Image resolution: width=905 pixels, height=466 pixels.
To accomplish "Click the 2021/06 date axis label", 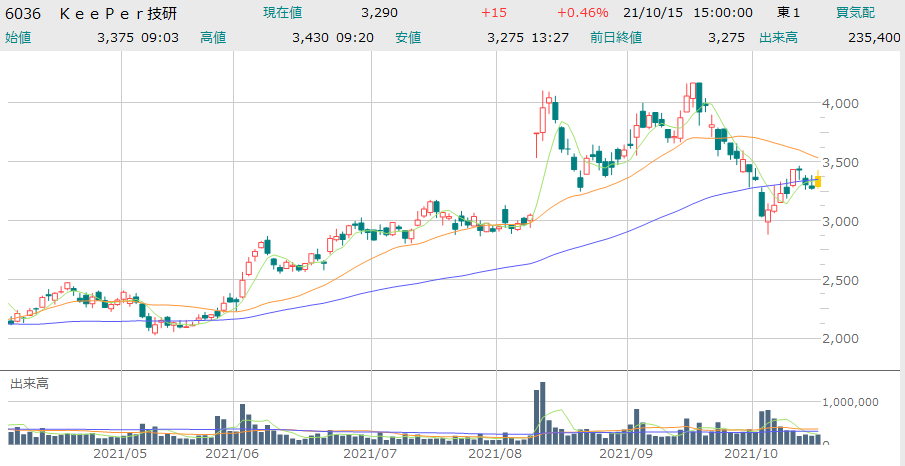I will pyautogui.click(x=232, y=454).
